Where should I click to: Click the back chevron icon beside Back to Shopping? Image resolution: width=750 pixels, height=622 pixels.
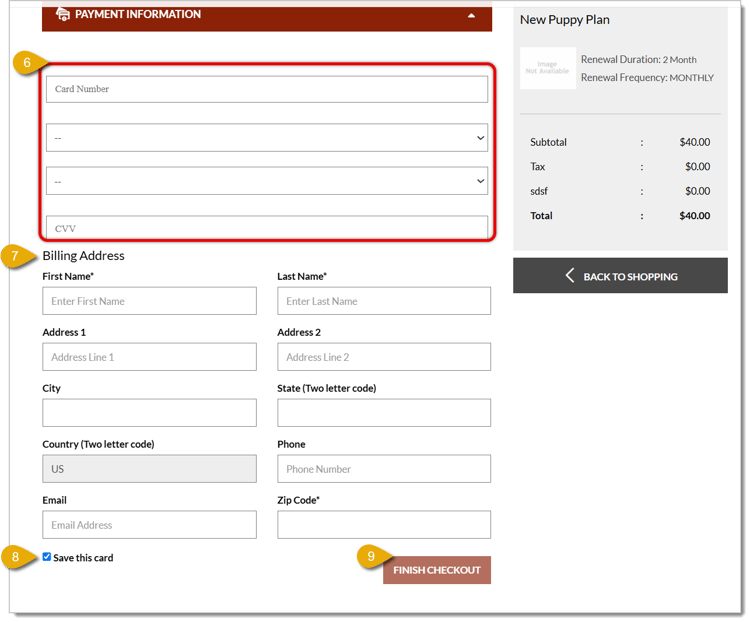pos(570,276)
